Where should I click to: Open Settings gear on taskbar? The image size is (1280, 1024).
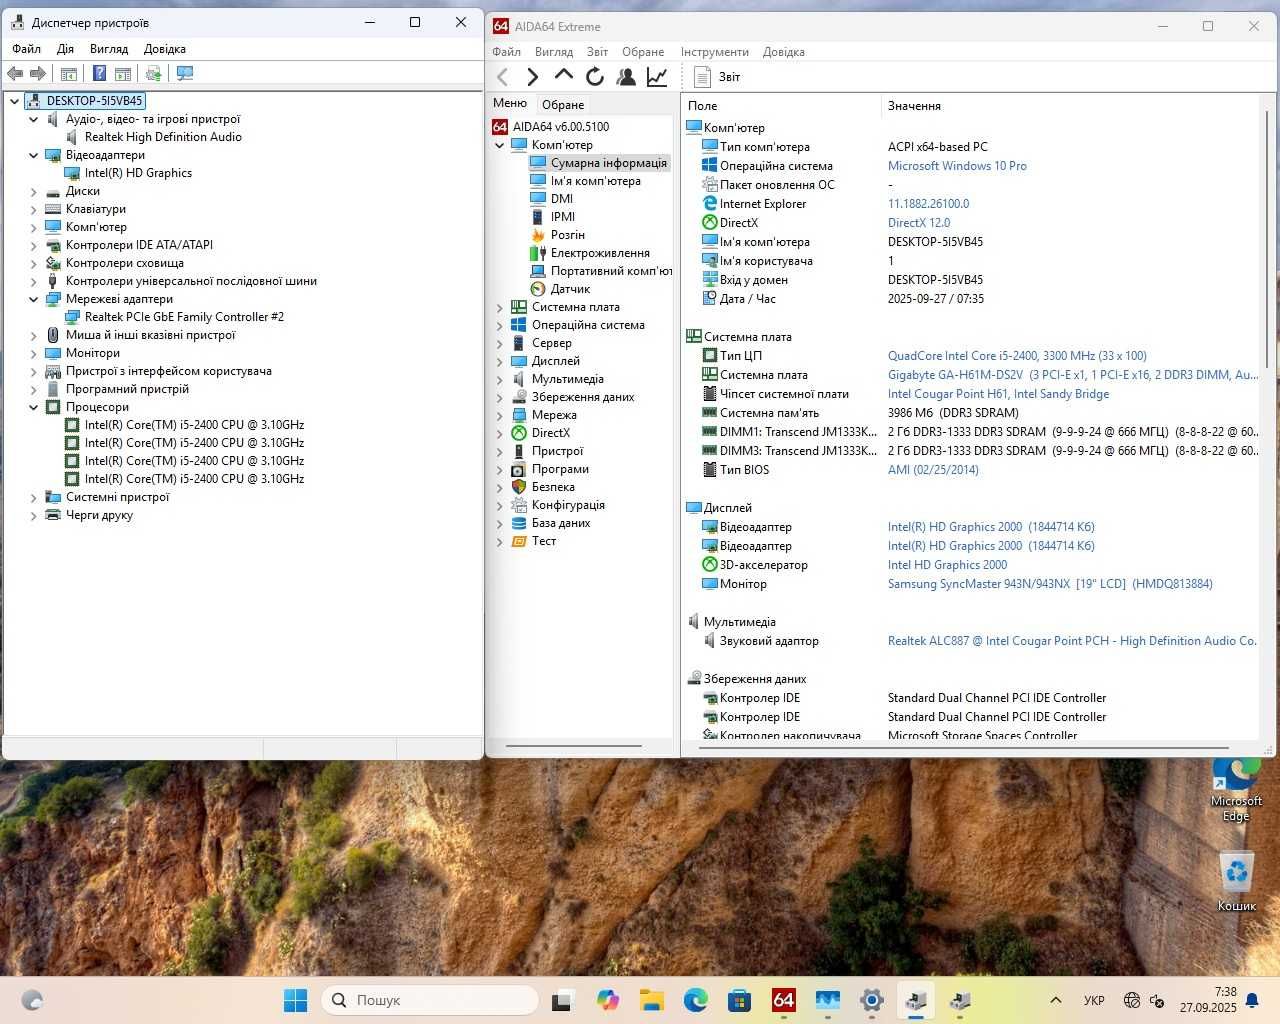[871, 1000]
